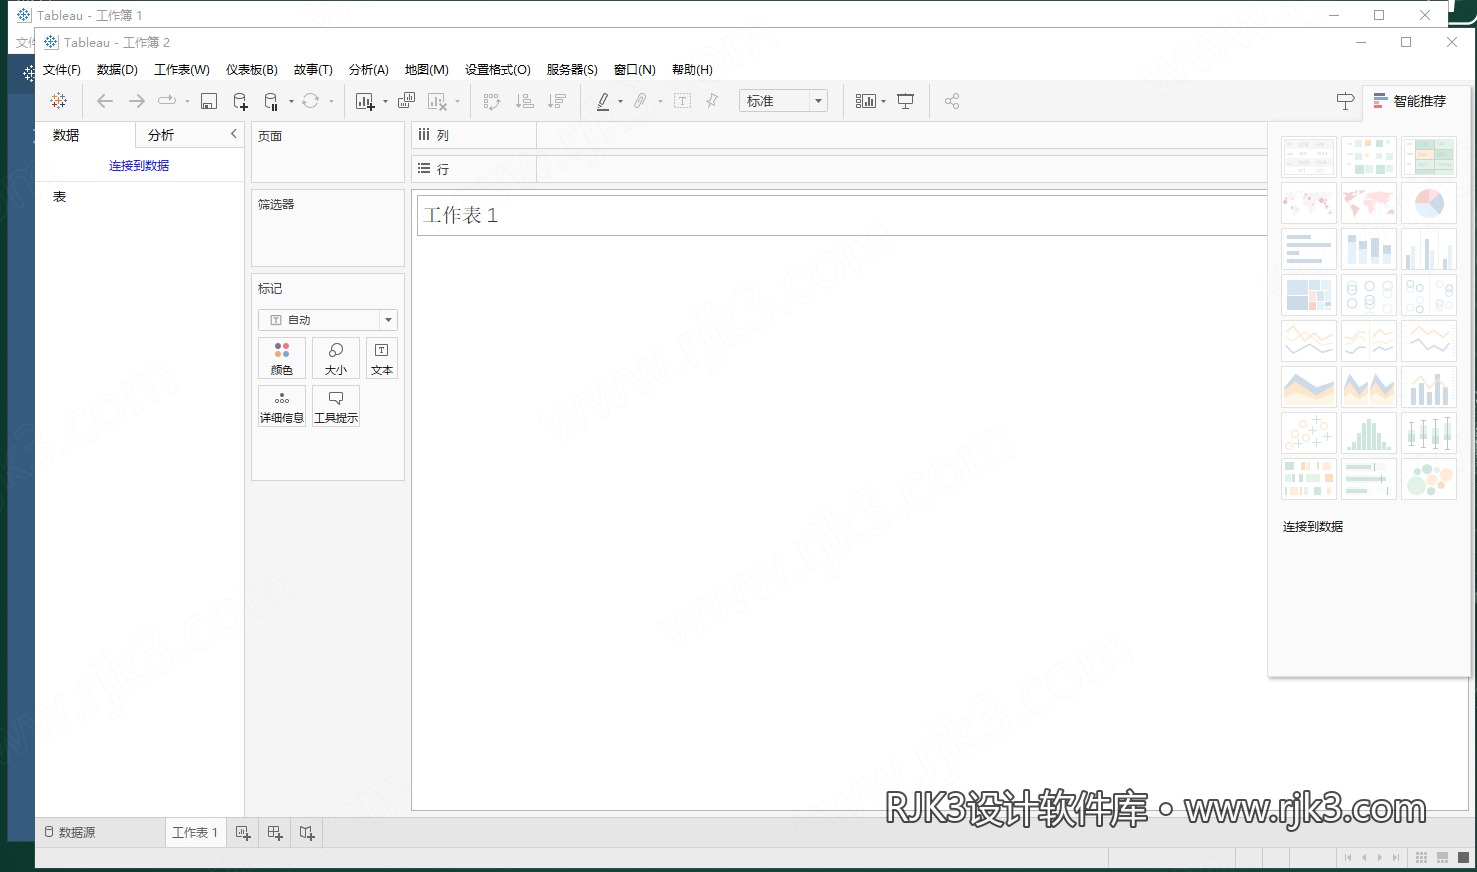Collapse the data pane with the chevron
1477x872 pixels.
tap(234, 134)
